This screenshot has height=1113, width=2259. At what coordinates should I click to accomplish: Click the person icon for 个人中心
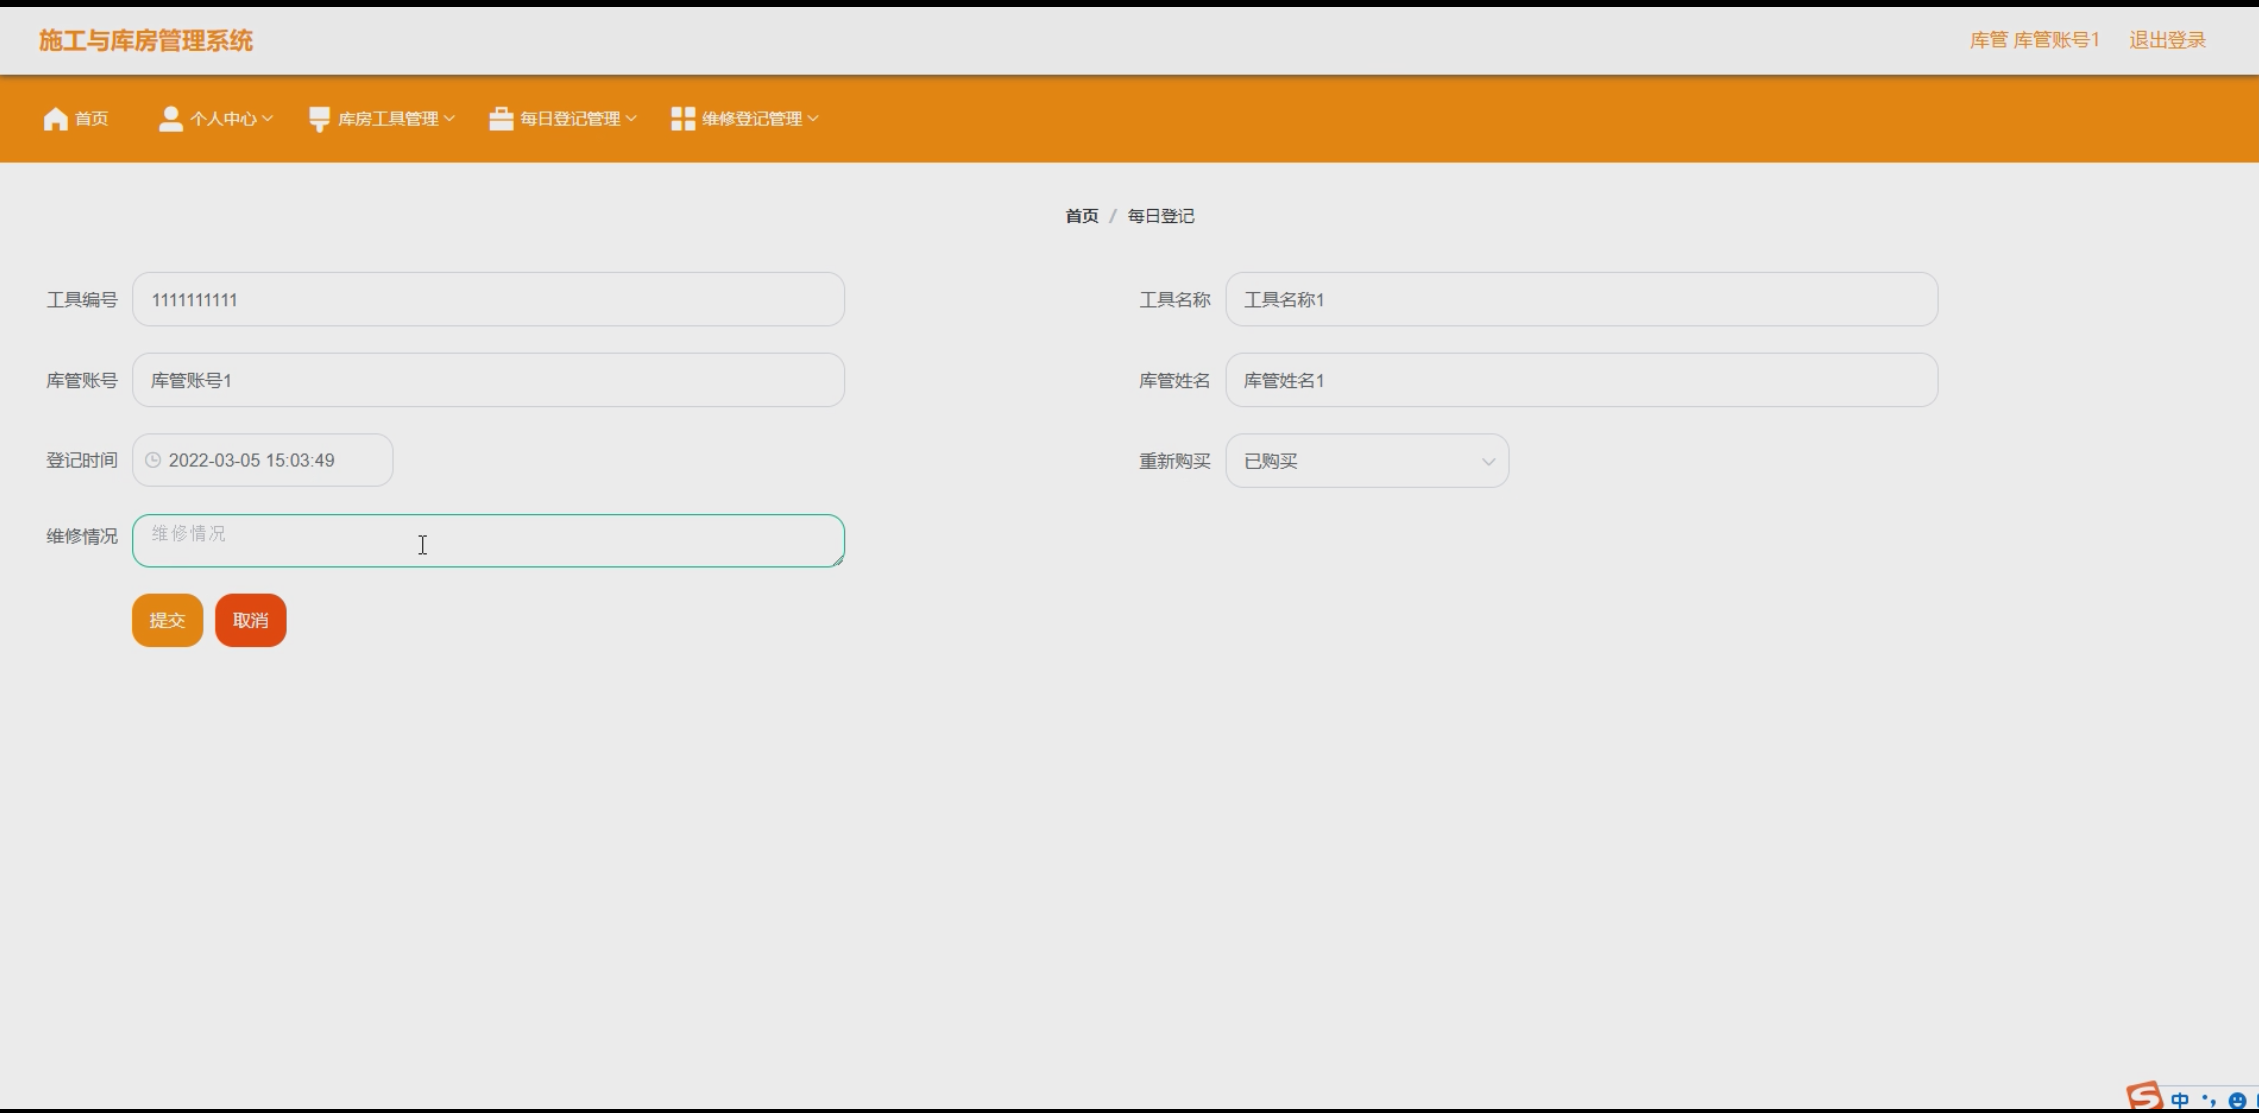click(x=171, y=119)
